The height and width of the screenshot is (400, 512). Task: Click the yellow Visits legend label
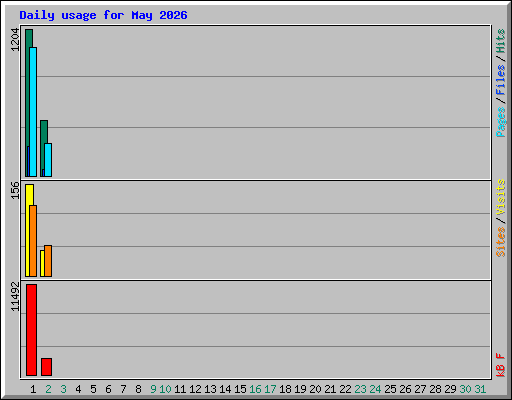(501, 197)
